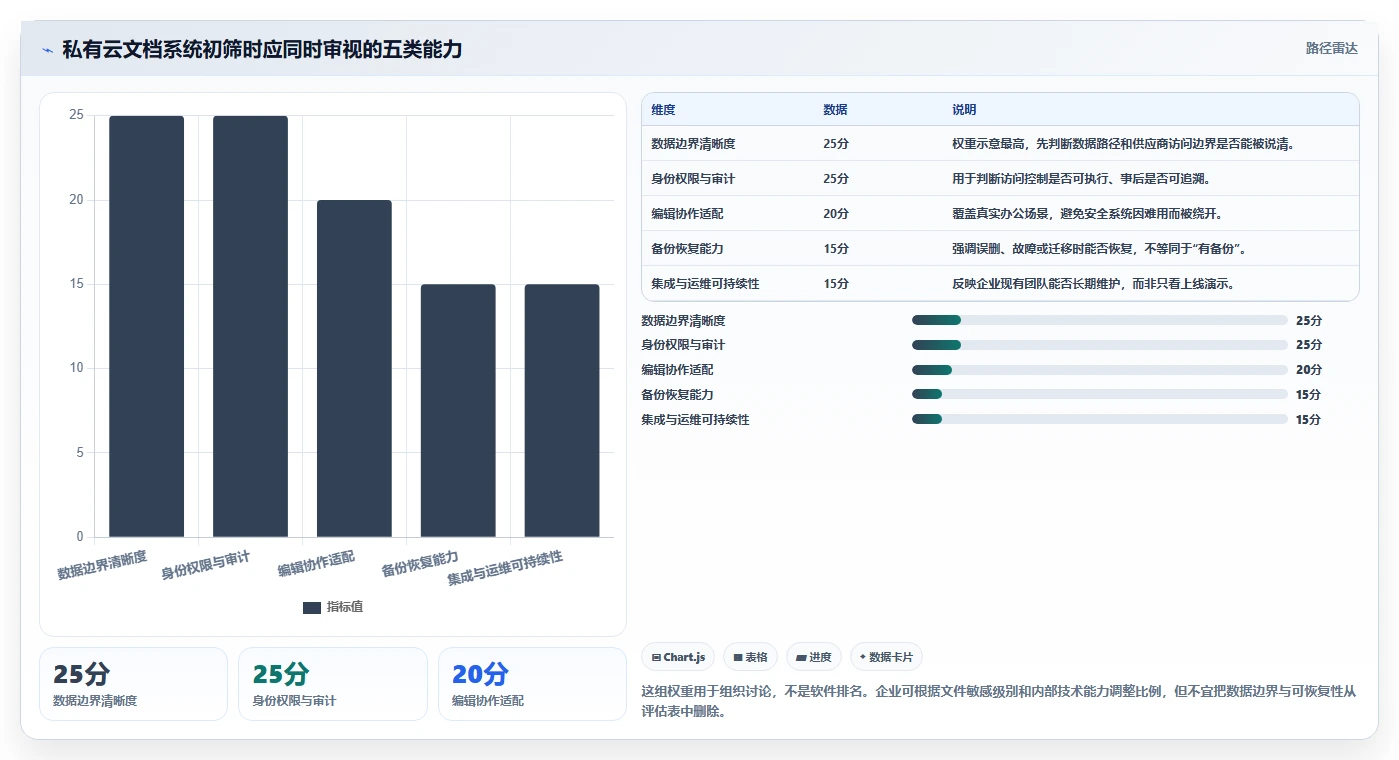Click the 数据卡片 tag
The image size is (1399, 760).
pyautogui.click(x=886, y=657)
